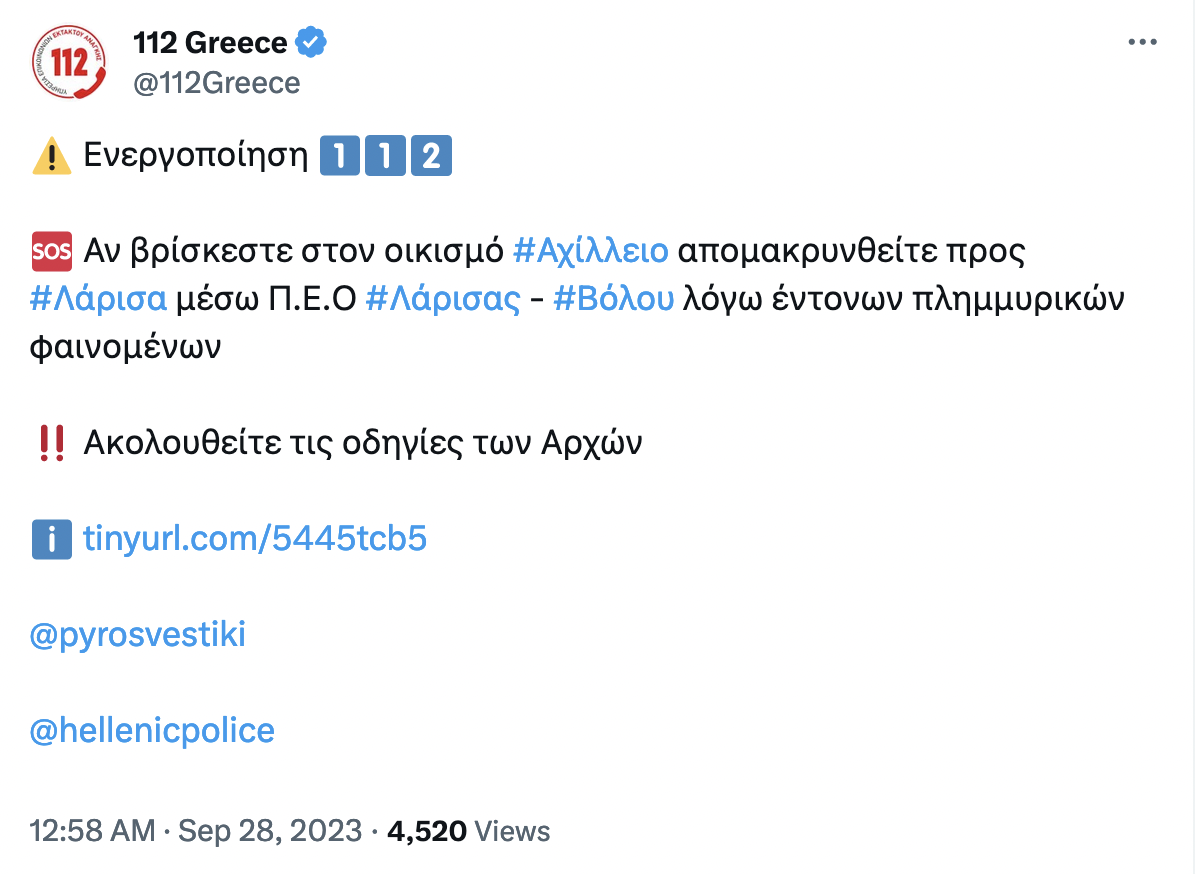Open the three-dot more options menu
1195x874 pixels.
click(1142, 43)
